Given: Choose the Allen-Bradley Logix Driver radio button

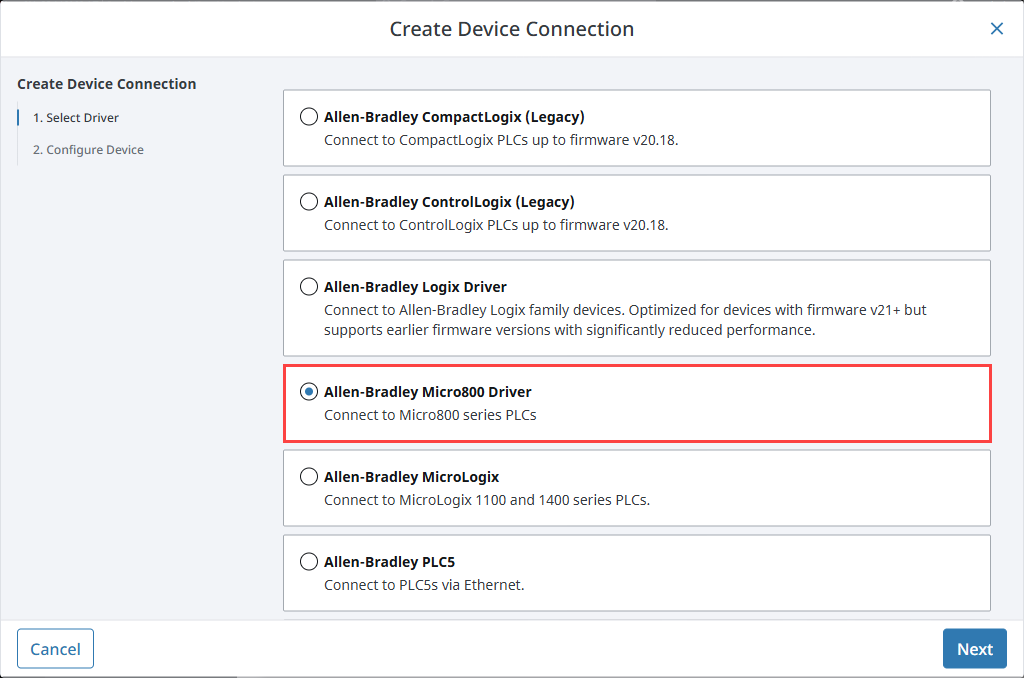Looking at the screenshot, I should pyautogui.click(x=309, y=287).
